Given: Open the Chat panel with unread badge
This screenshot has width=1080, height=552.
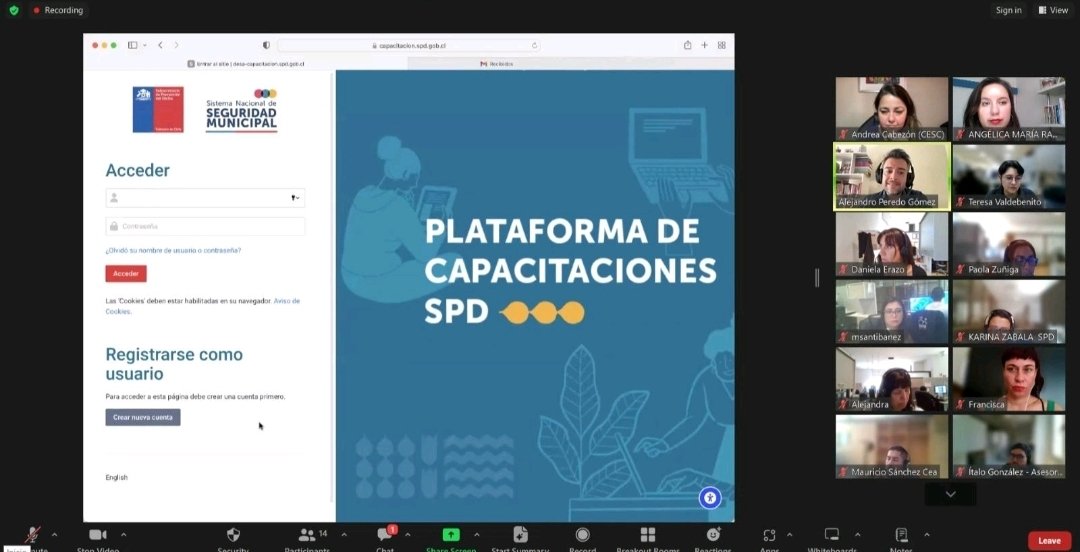Looking at the screenshot, I should 385,535.
